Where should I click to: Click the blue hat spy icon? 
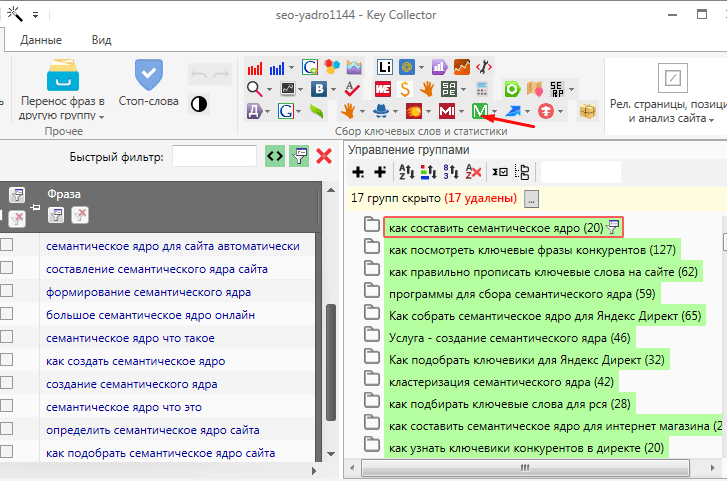pyautogui.click(x=381, y=111)
